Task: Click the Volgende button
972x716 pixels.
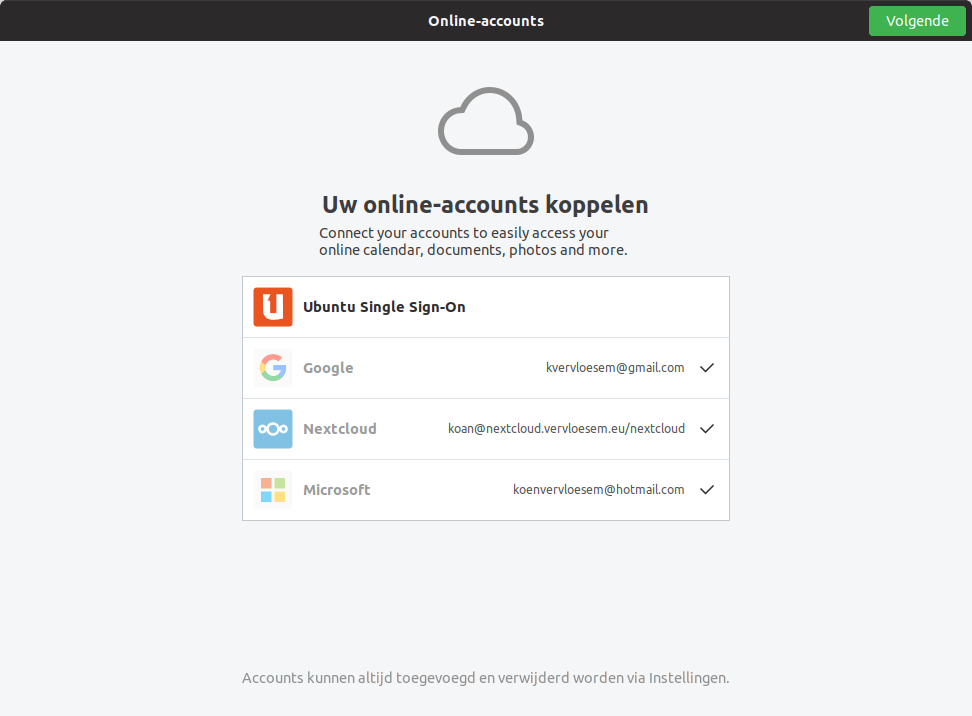Action: pyautogui.click(x=917, y=21)
